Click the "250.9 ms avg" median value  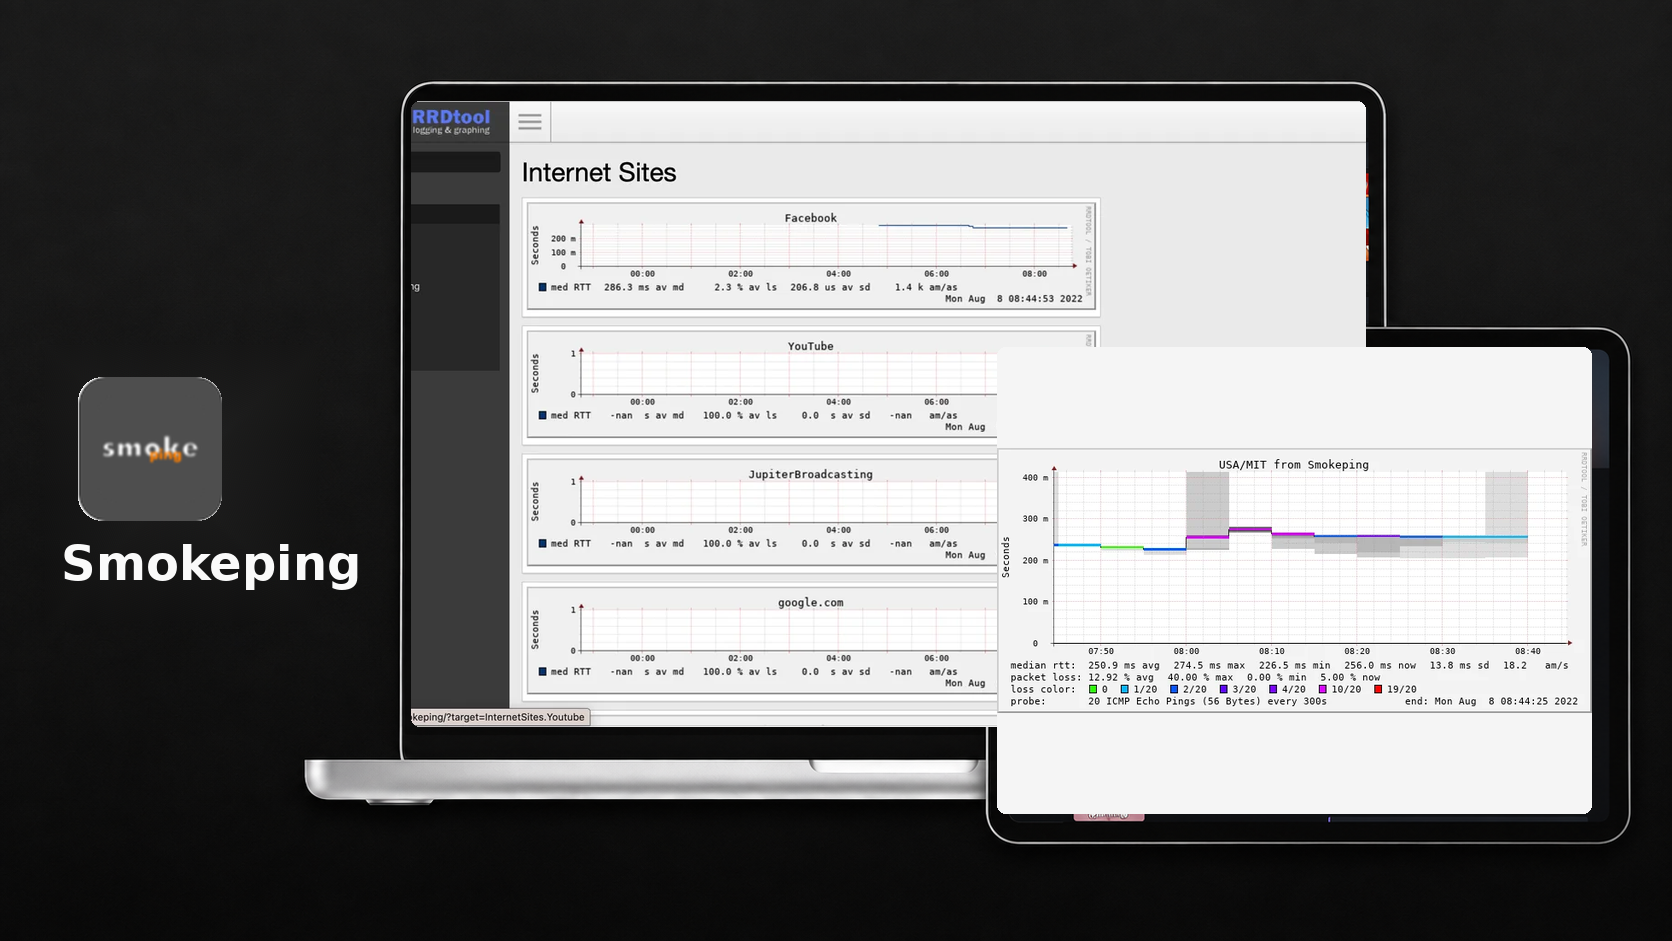[x=1124, y=665]
